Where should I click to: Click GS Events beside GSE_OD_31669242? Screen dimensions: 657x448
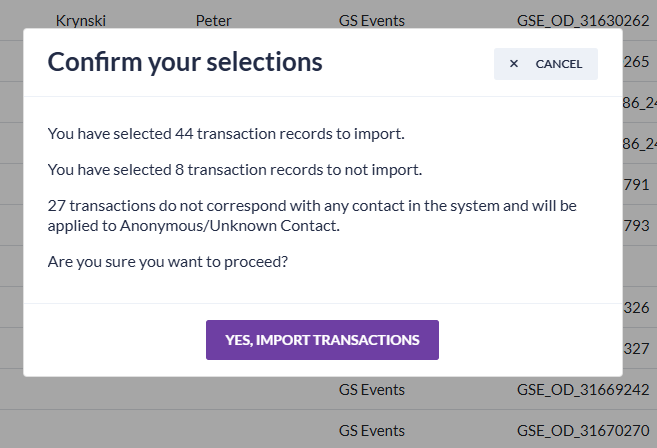click(x=372, y=389)
